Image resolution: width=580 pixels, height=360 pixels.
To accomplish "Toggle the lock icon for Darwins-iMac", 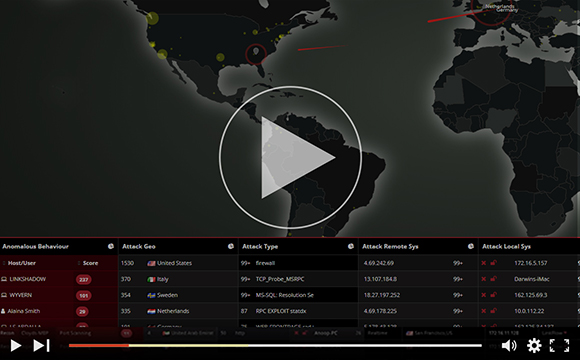I will tap(493, 279).
